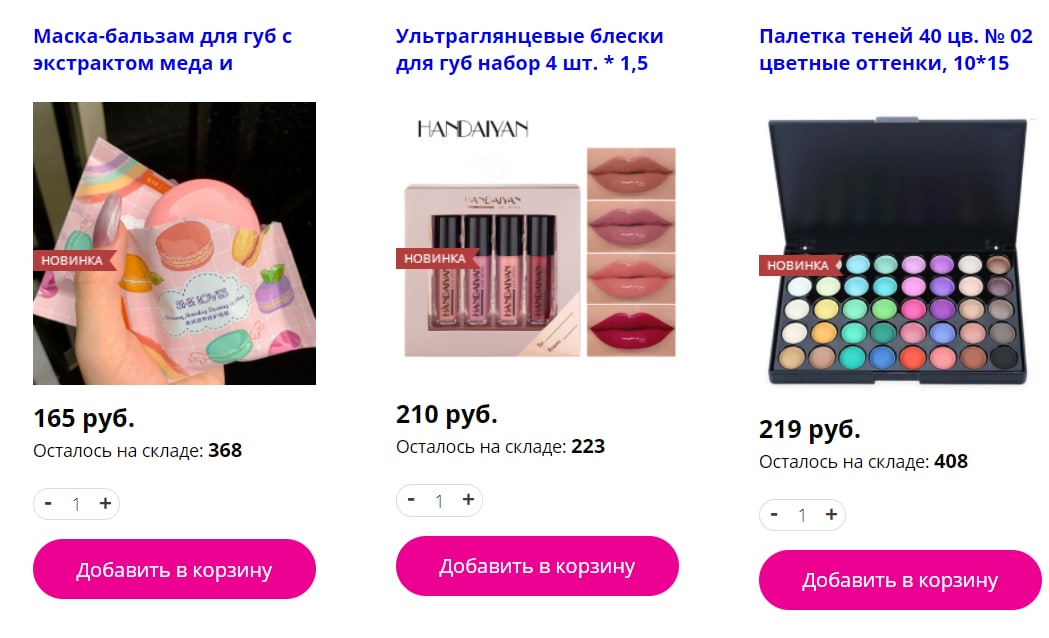Increase quantity for lip mask balm
Image resolution: width=1049 pixels, height=638 pixels.
click(105, 504)
